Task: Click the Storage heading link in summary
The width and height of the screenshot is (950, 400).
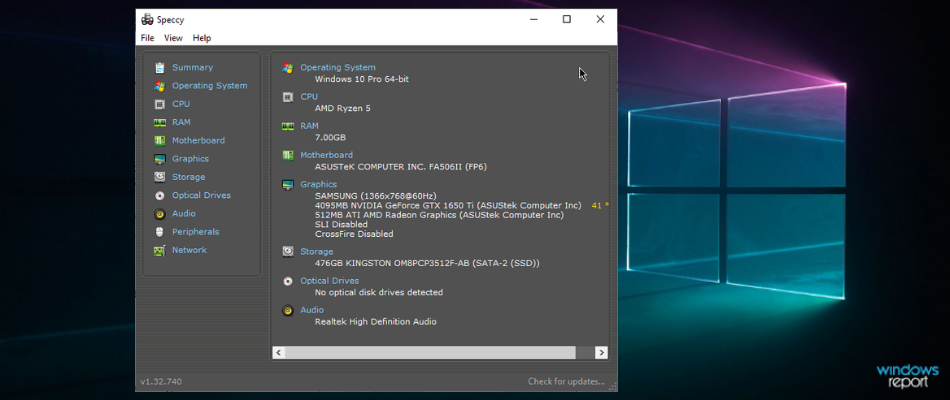Action: click(x=317, y=251)
